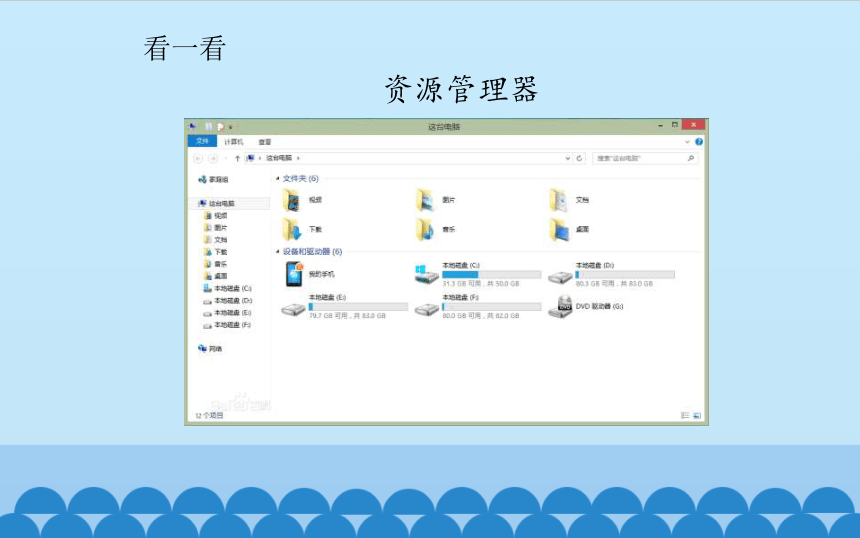Viewport: 860px width, 538px height.
Task: Click the 12 个项目 status bar text
Action: click(209, 415)
